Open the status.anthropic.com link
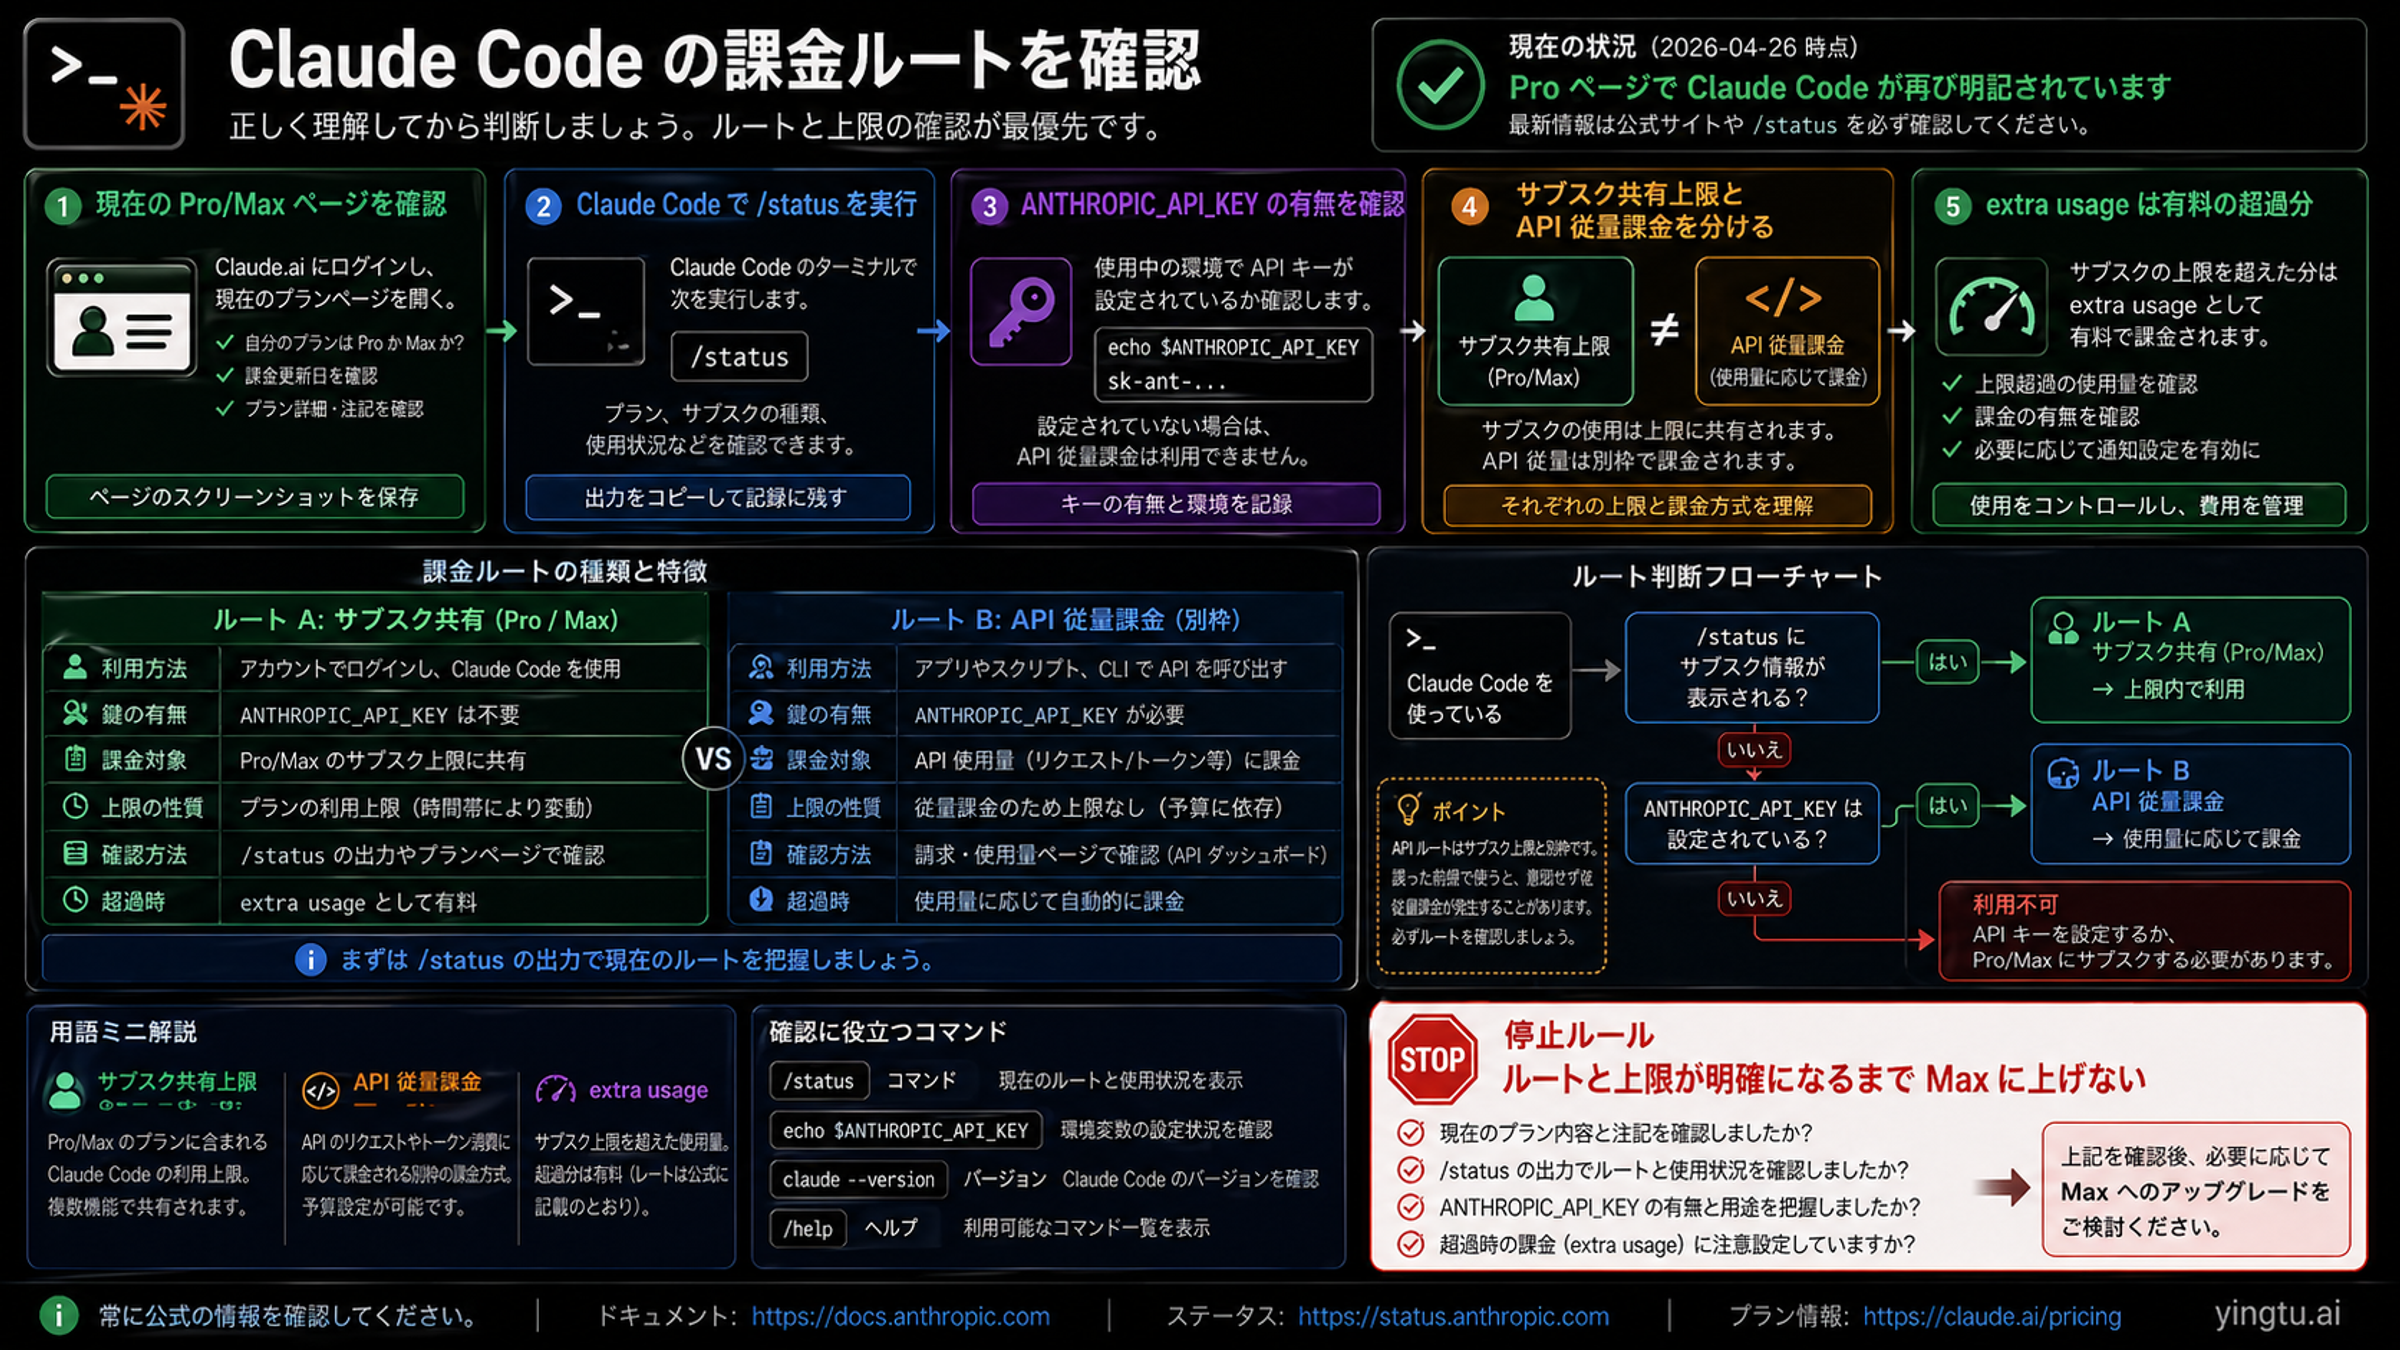2400x1350 pixels. tap(1452, 1316)
